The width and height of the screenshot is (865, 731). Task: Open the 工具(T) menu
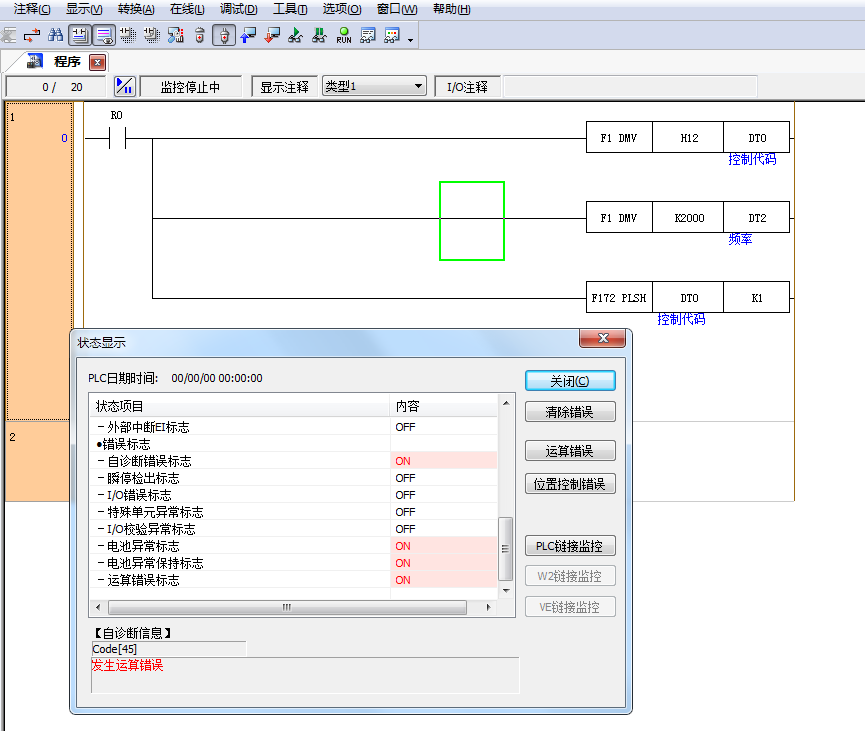pos(290,9)
